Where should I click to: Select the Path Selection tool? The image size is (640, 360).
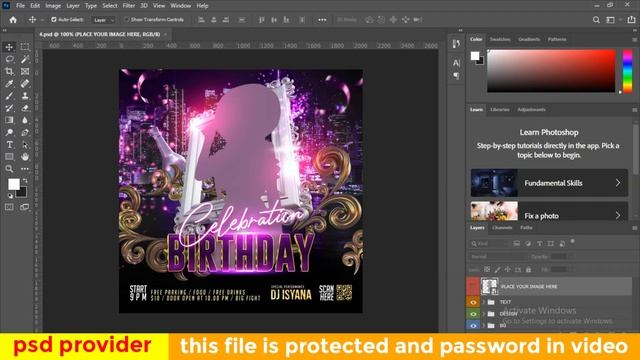tap(25, 144)
